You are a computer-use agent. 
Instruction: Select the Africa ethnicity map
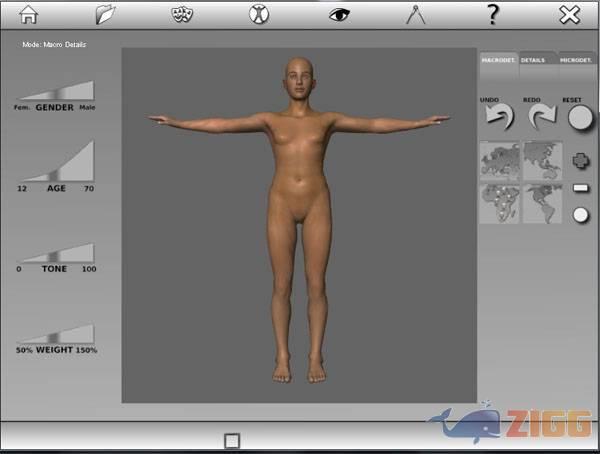point(499,202)
